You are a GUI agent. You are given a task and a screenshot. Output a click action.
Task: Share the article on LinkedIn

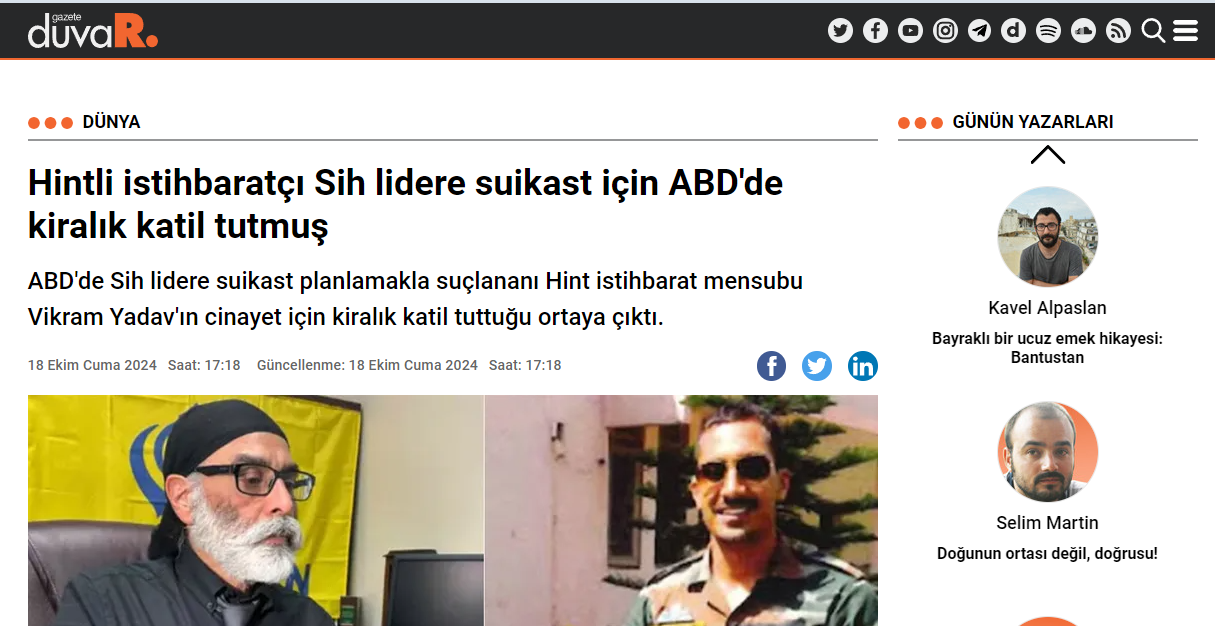[863, 366]
